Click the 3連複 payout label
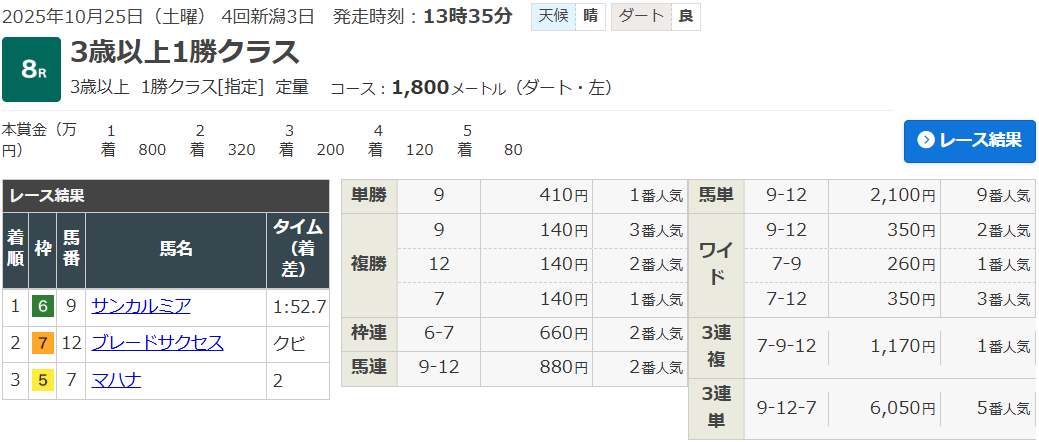The width and height of the screenshot is (1039, 442). [x=716, y=346]
